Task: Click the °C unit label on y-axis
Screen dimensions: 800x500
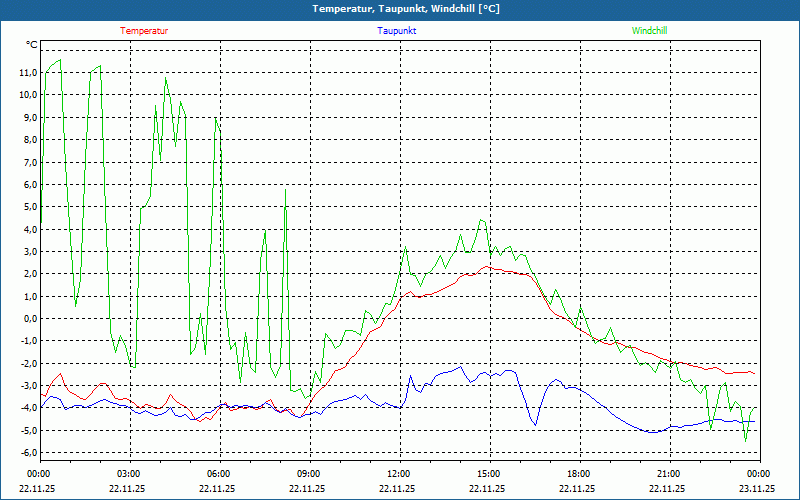Action: point(31,45)
